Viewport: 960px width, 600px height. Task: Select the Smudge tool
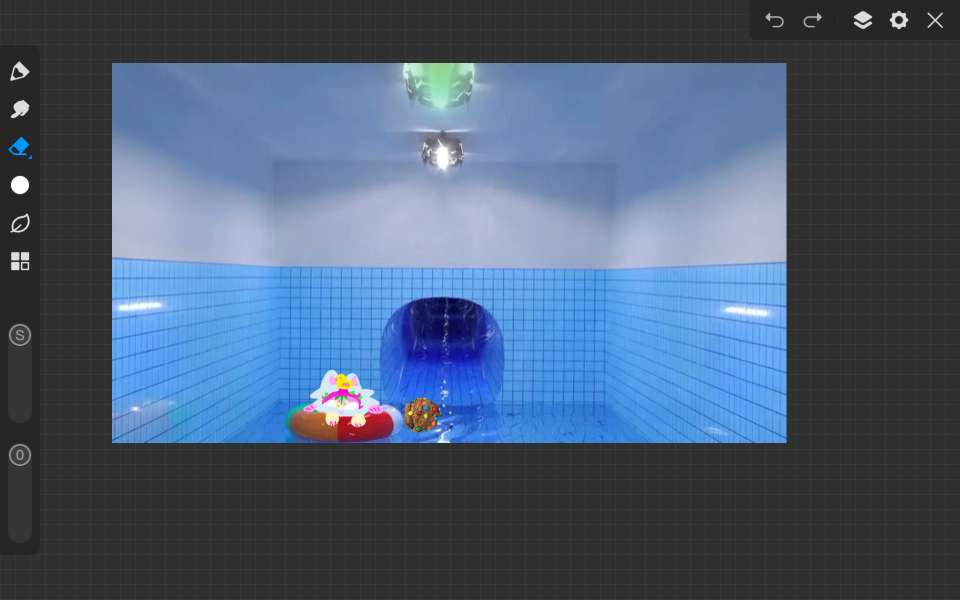pyautogui.click(x=20, y=109)
